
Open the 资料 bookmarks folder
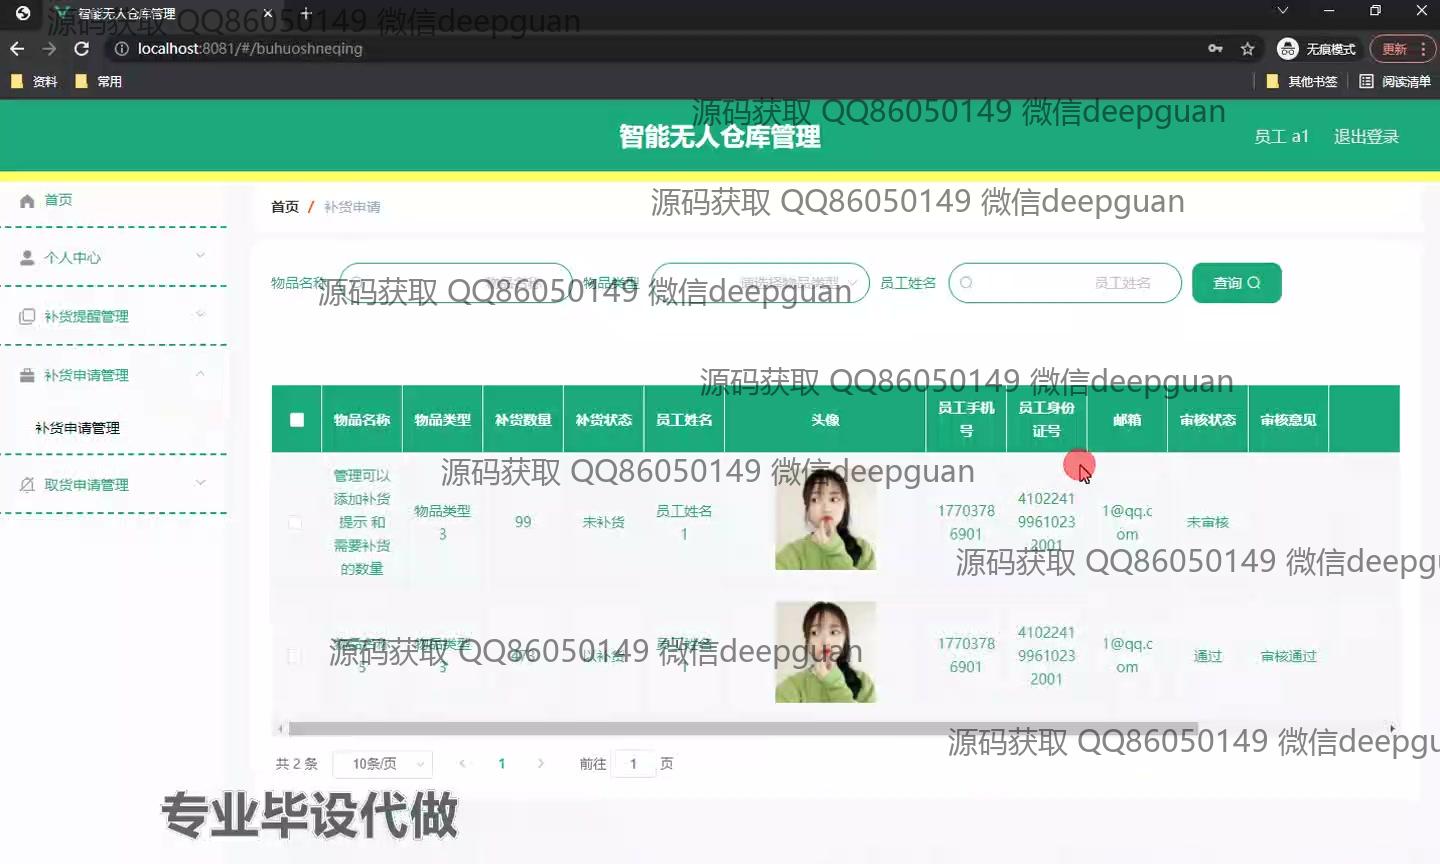pos(34,82)
